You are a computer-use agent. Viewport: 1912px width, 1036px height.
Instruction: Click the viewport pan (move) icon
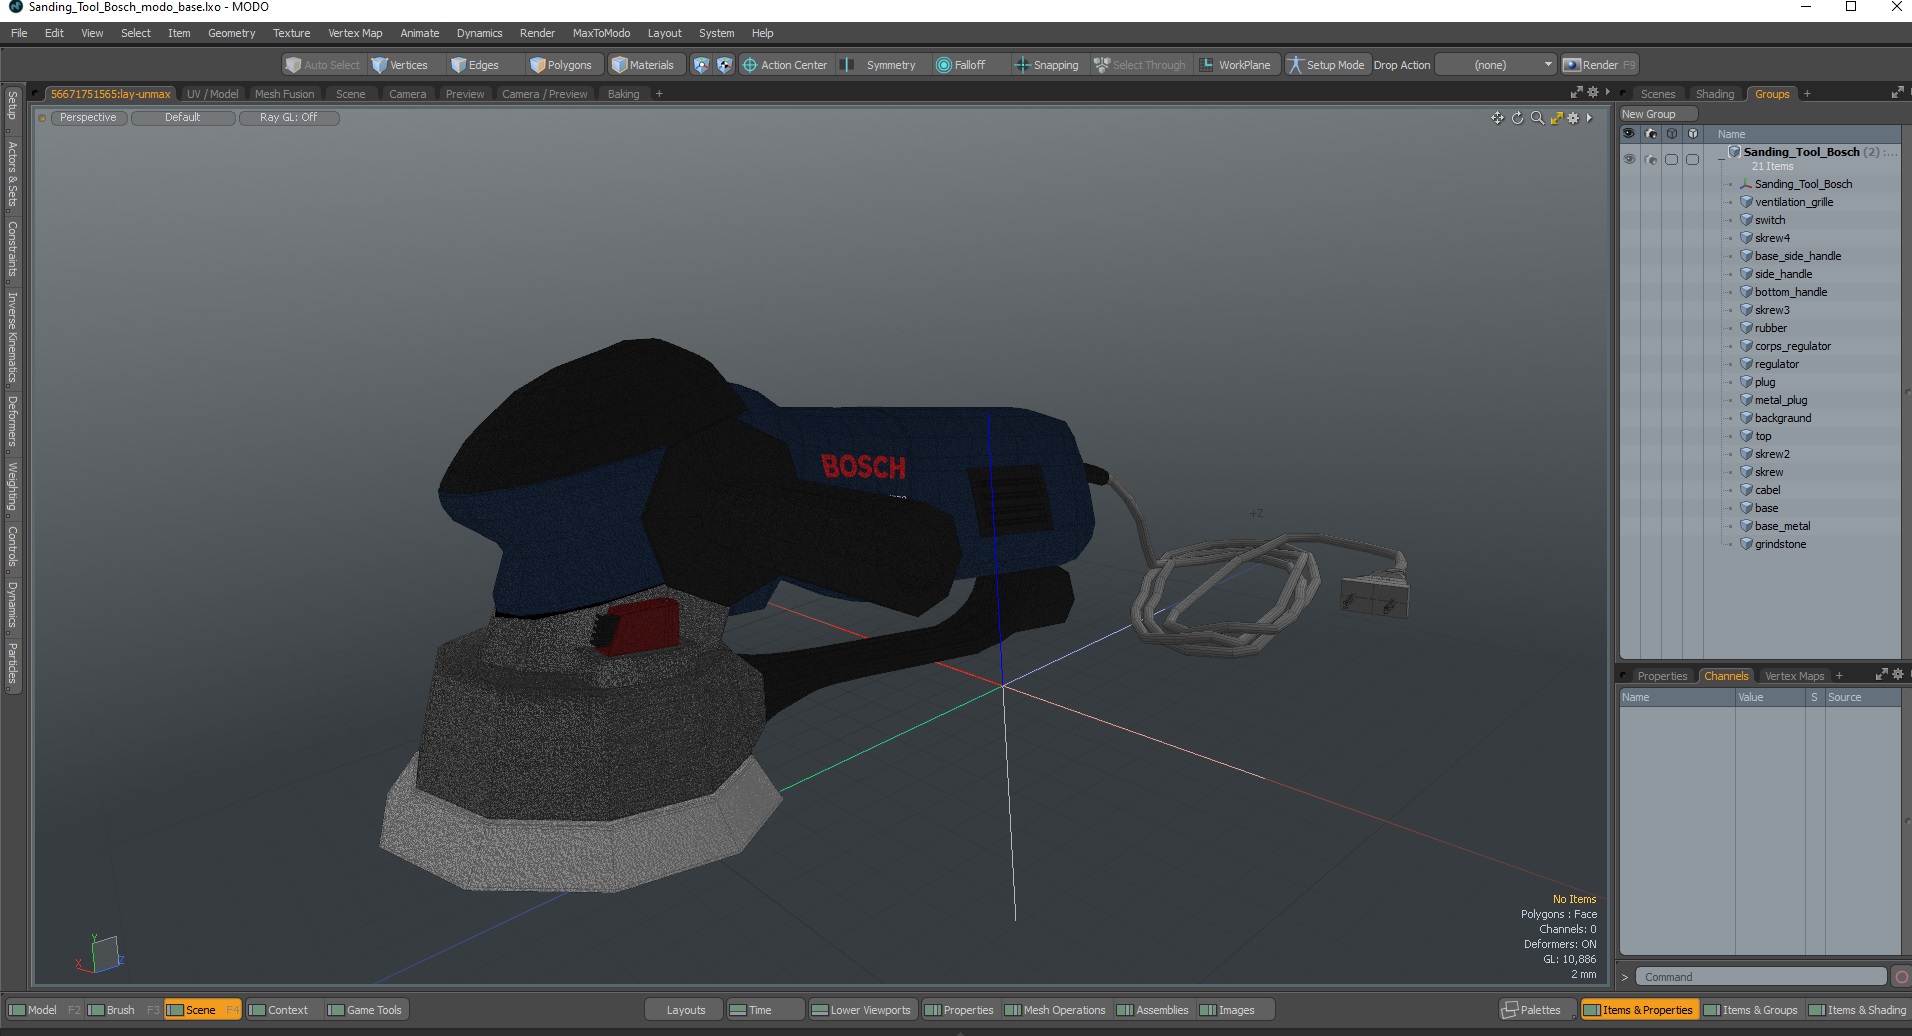coord(1497,118)
